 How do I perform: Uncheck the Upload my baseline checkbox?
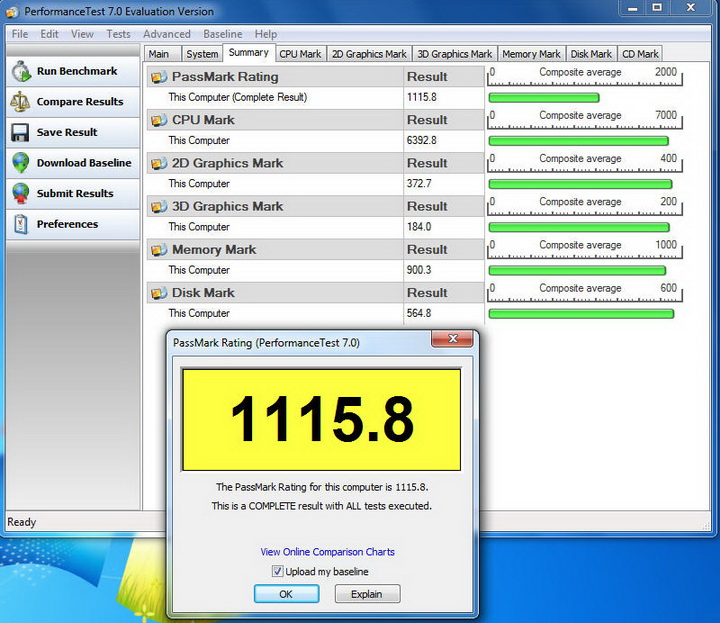277,571
